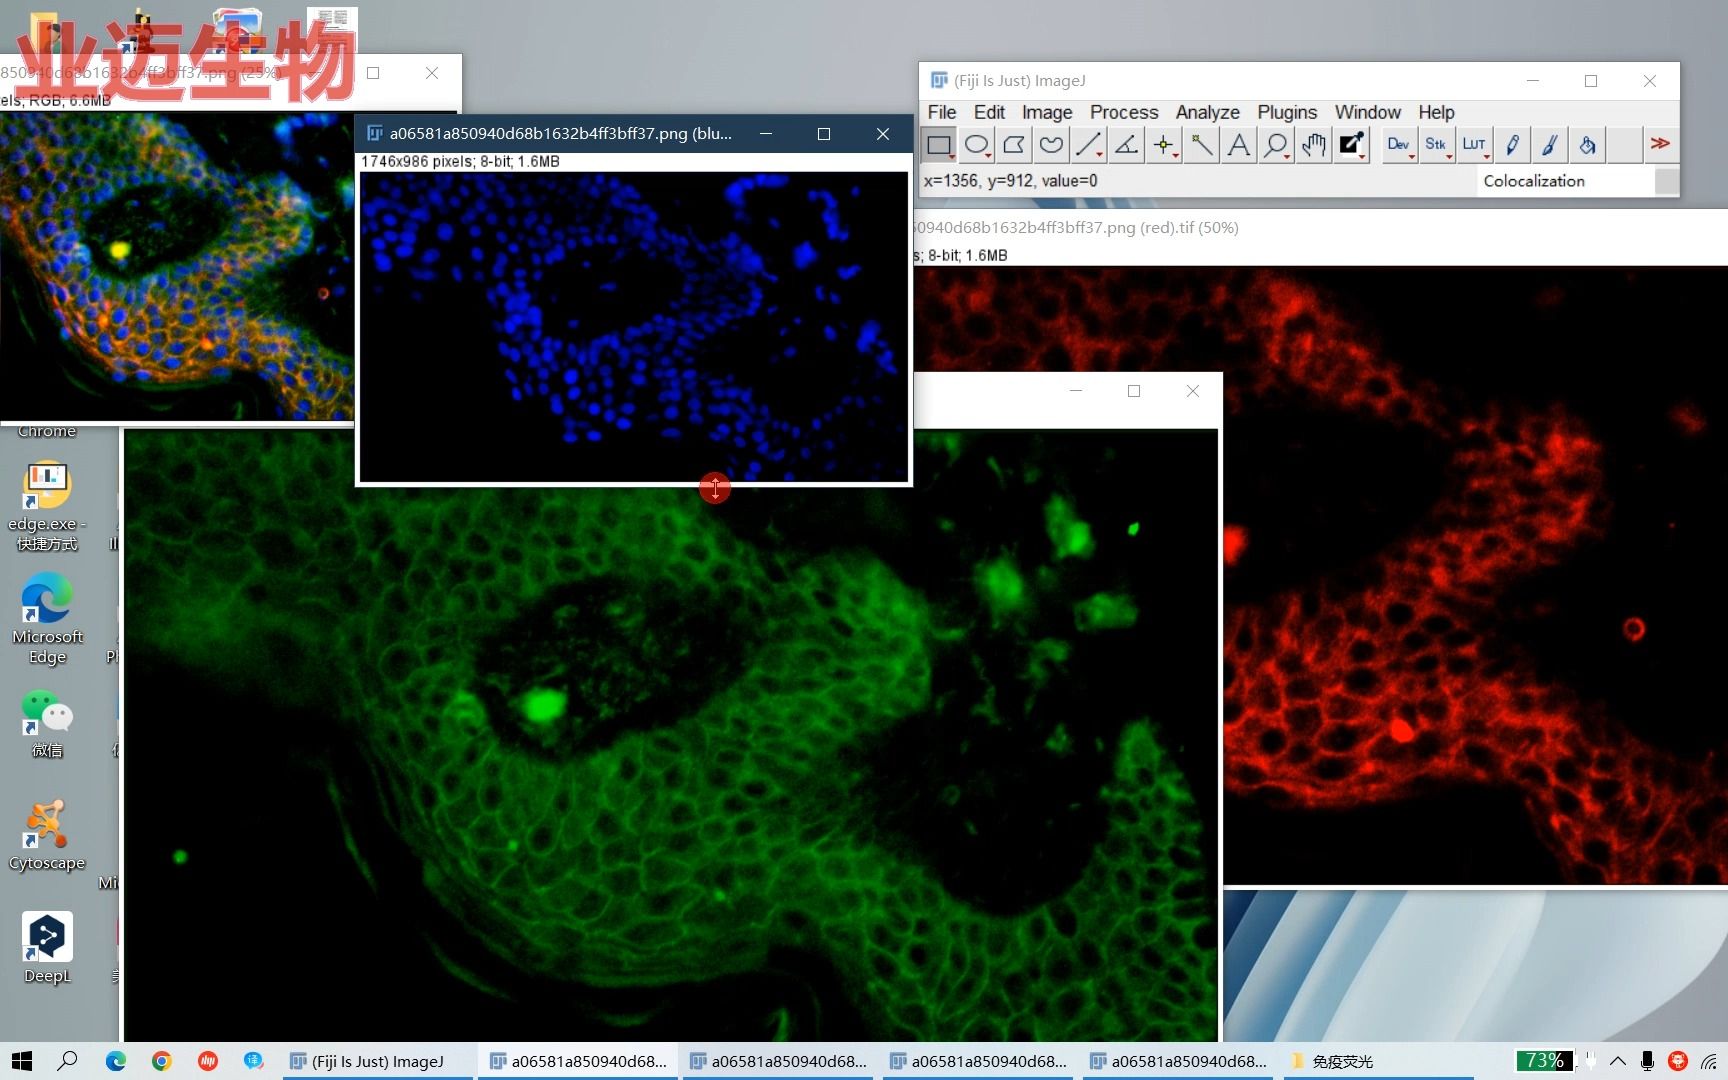The width and height of the screenshot is (1728, 1080).
Task: Click the microphone tray icon
Action: [1647, 1061]
